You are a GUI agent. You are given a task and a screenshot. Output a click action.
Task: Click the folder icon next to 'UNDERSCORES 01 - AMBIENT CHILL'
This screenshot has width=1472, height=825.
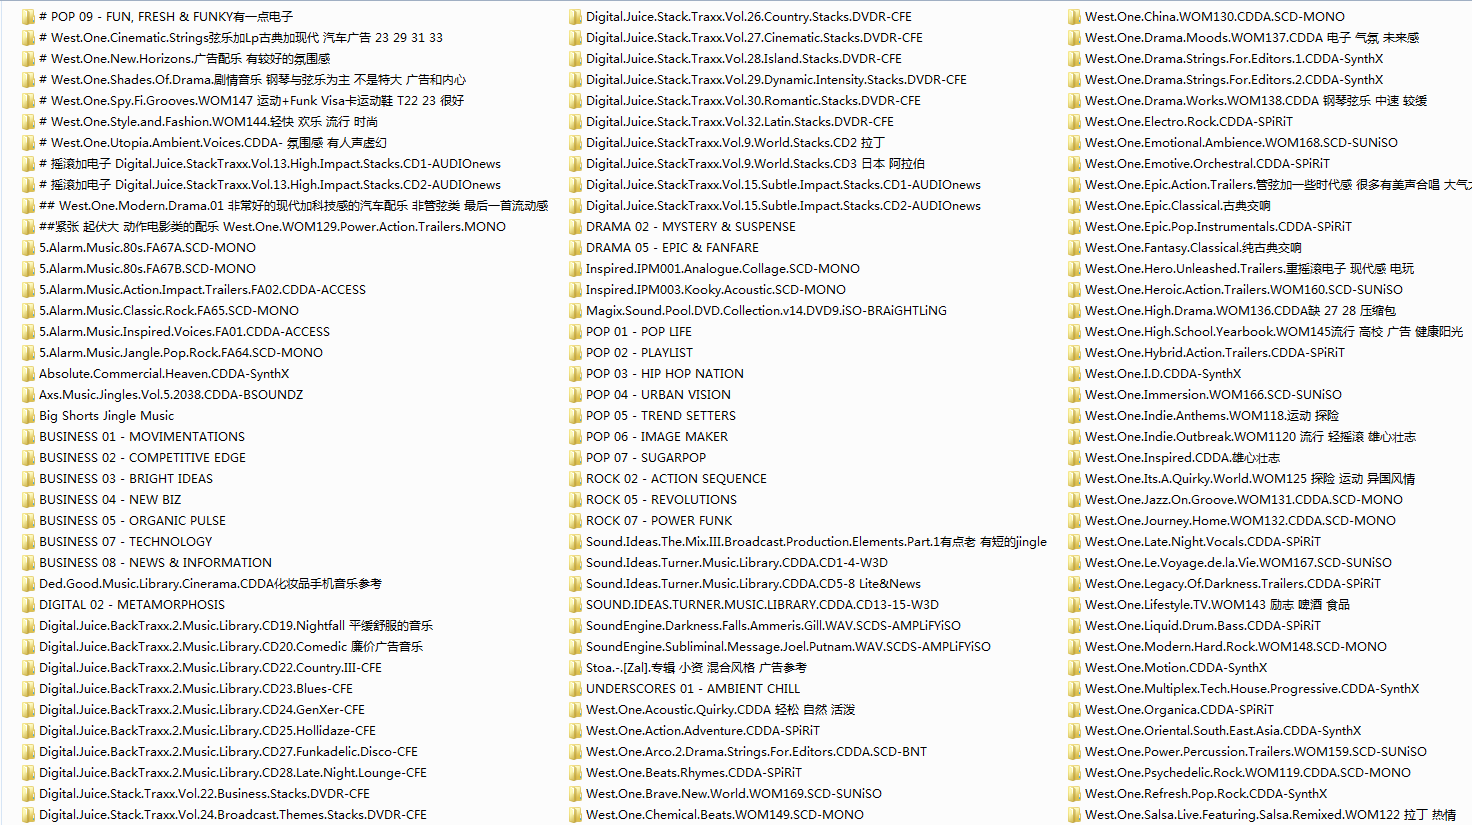click(575, 689)
